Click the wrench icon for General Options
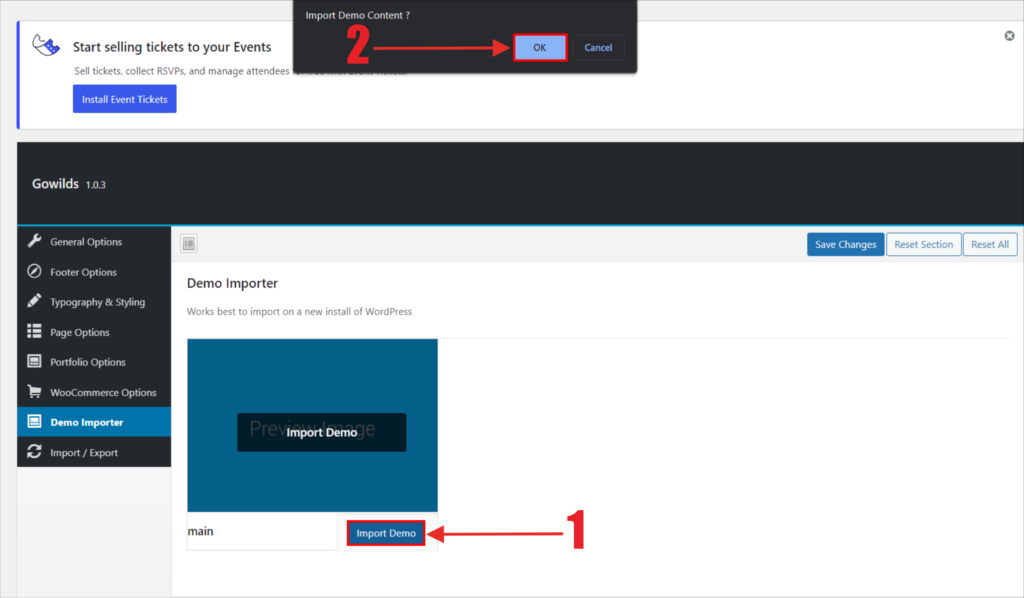The height and width of the screenshot is (598, 1024). click(34, 241)
